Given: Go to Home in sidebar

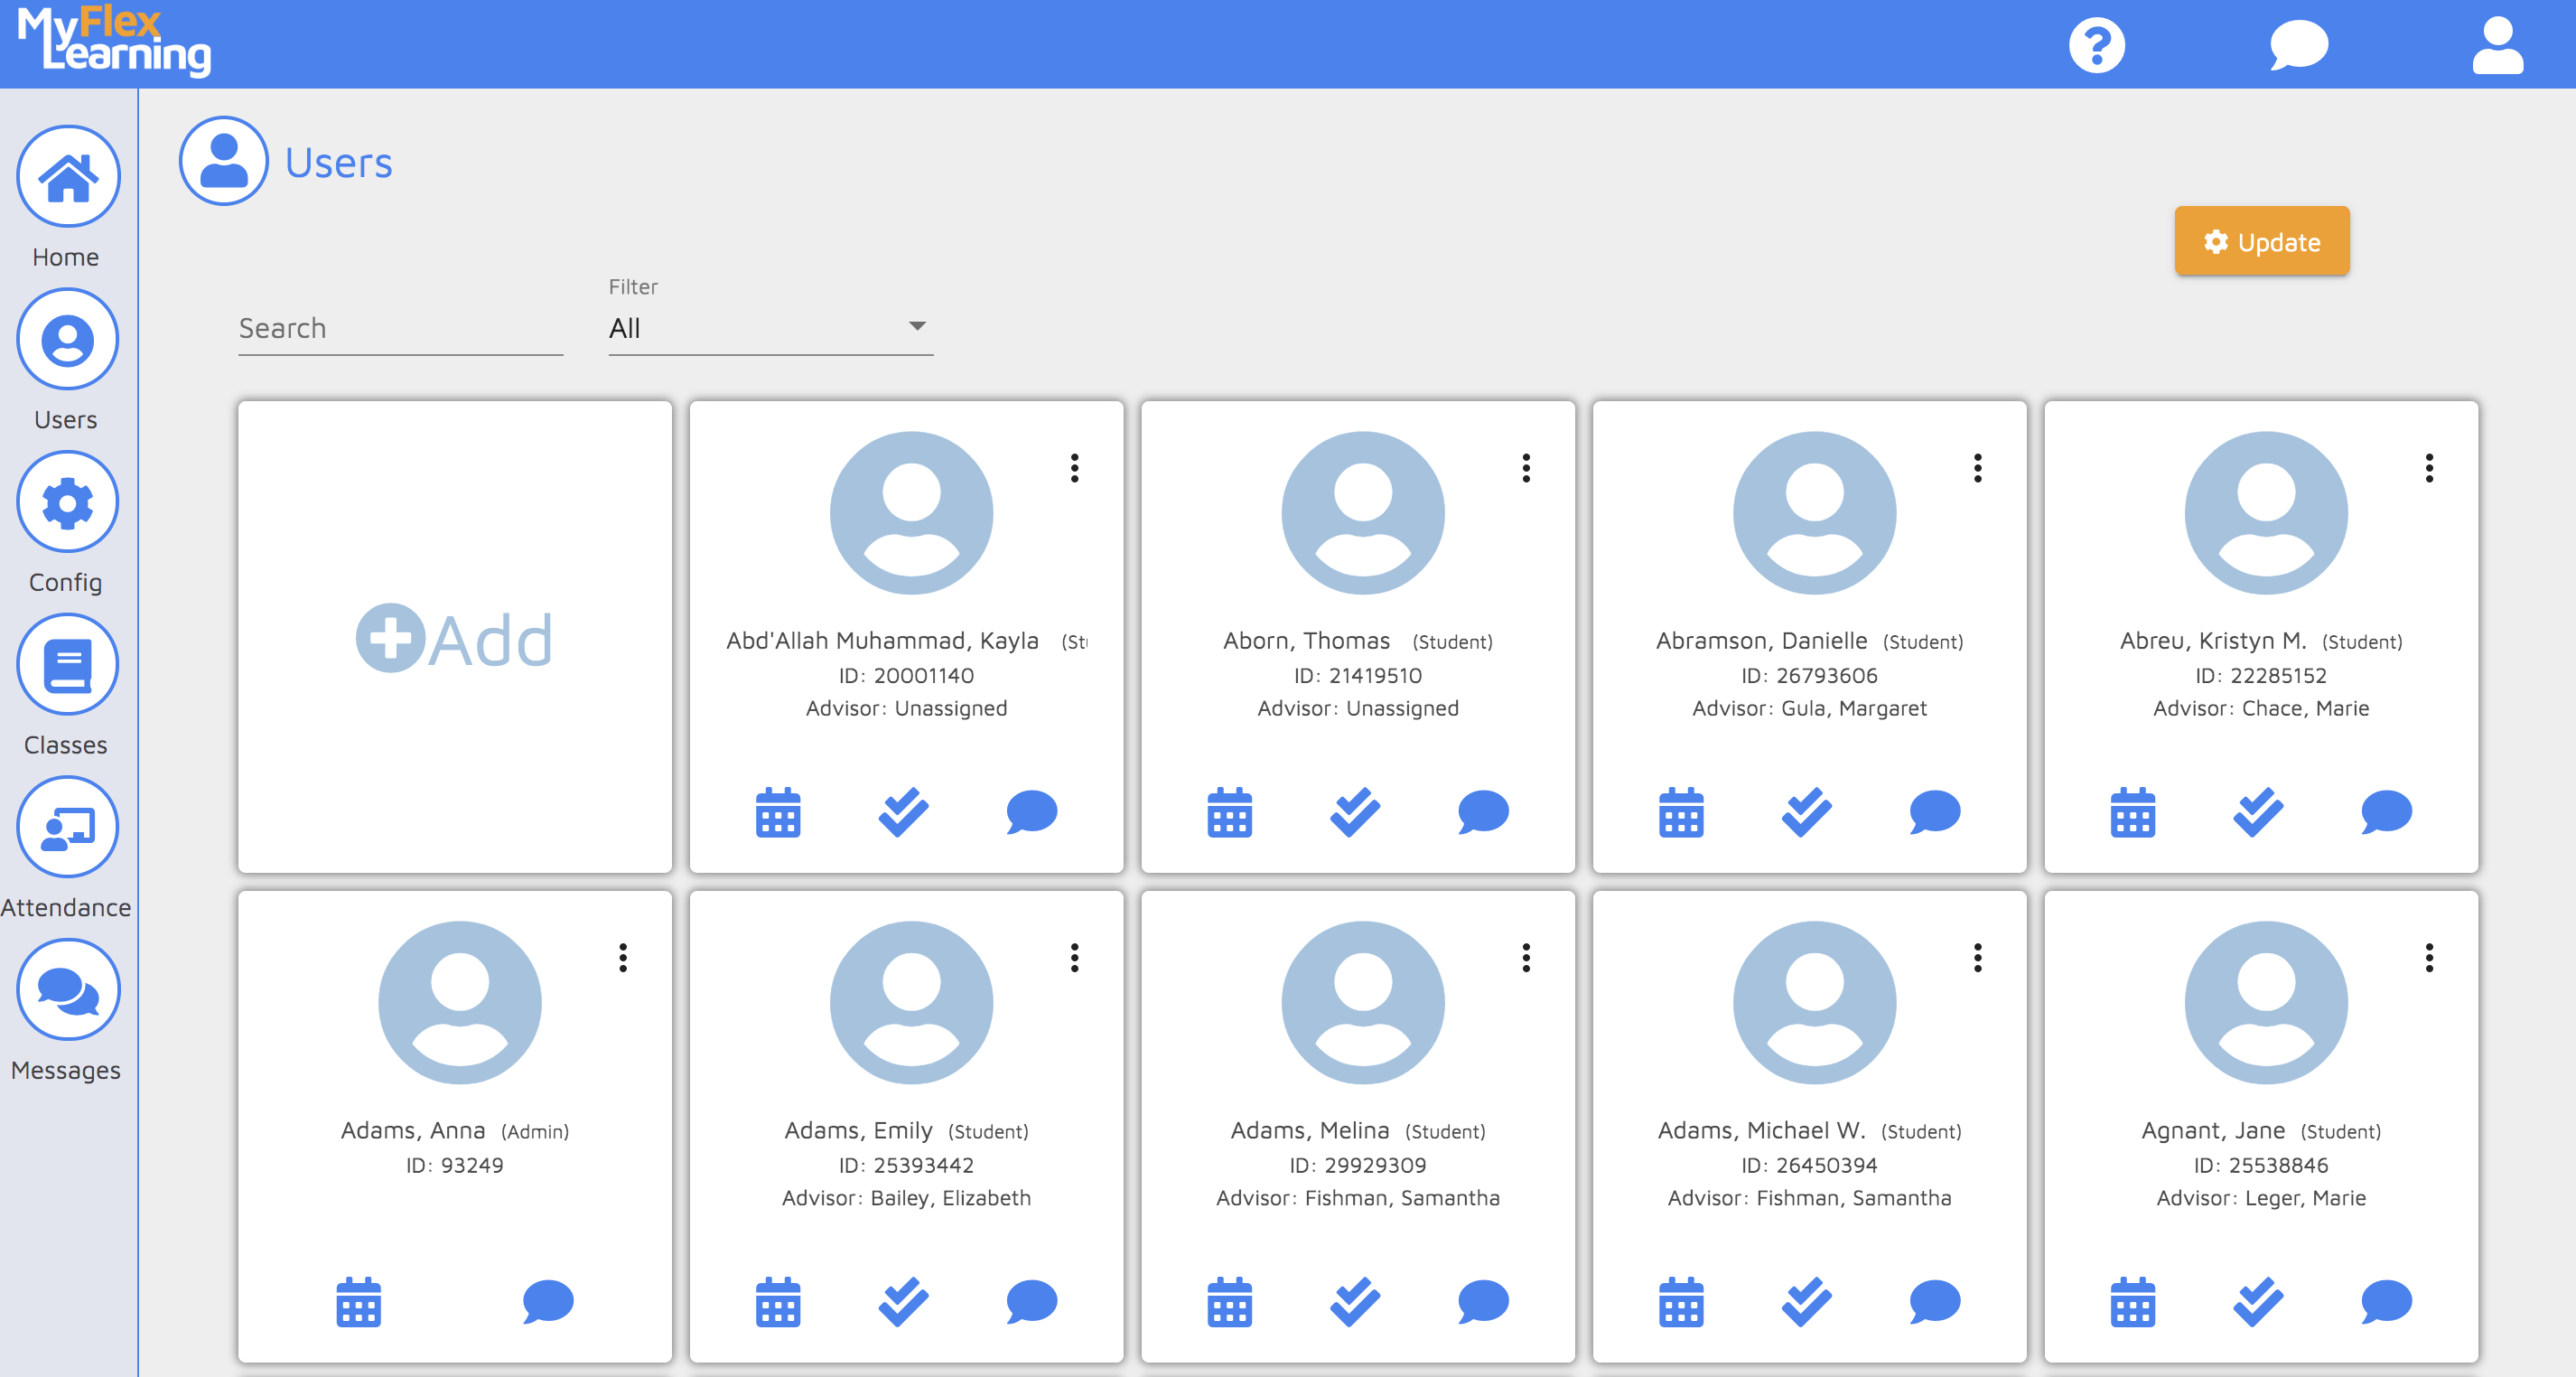Looking at the screenshot, I should click(67, 177).
